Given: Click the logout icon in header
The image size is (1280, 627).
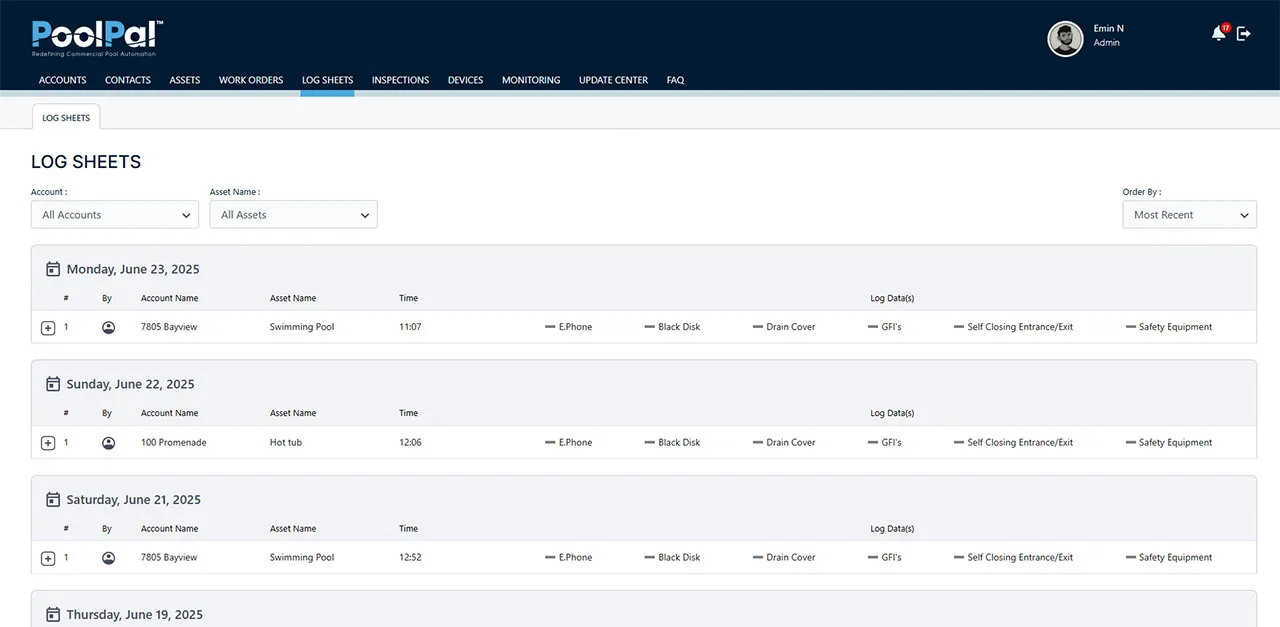Looking at the screenshot, I should pos(1244,34).
